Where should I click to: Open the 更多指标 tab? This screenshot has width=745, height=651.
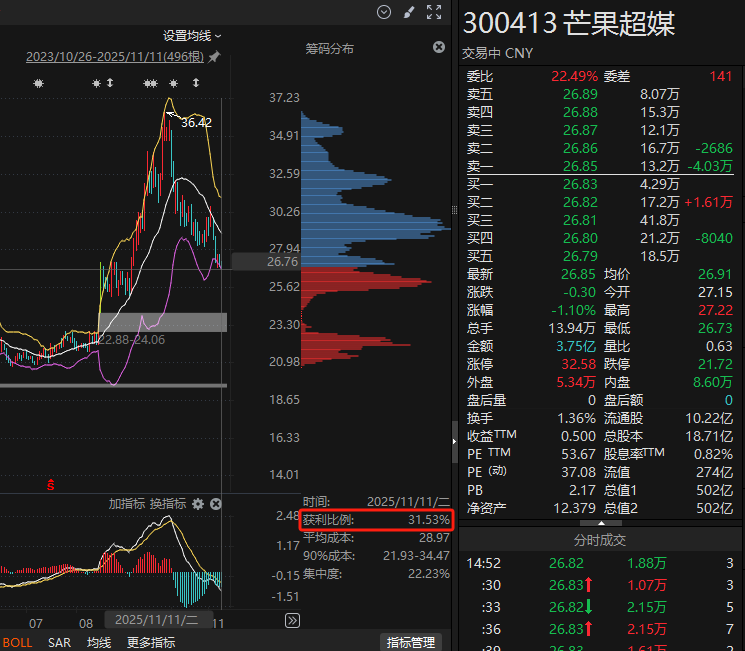coord(151,642)
